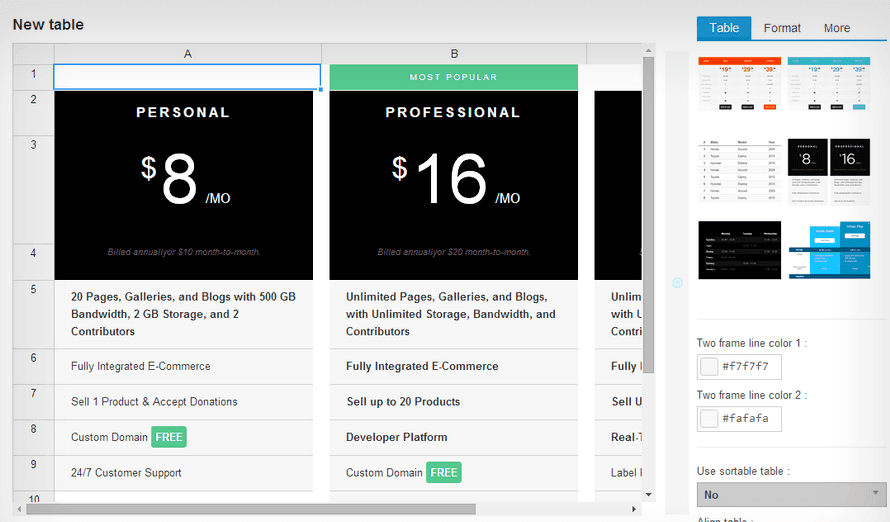Screen dimensions: 890x522
Task: Open the Use sortable table dropdown
Action: coord(791,494)
